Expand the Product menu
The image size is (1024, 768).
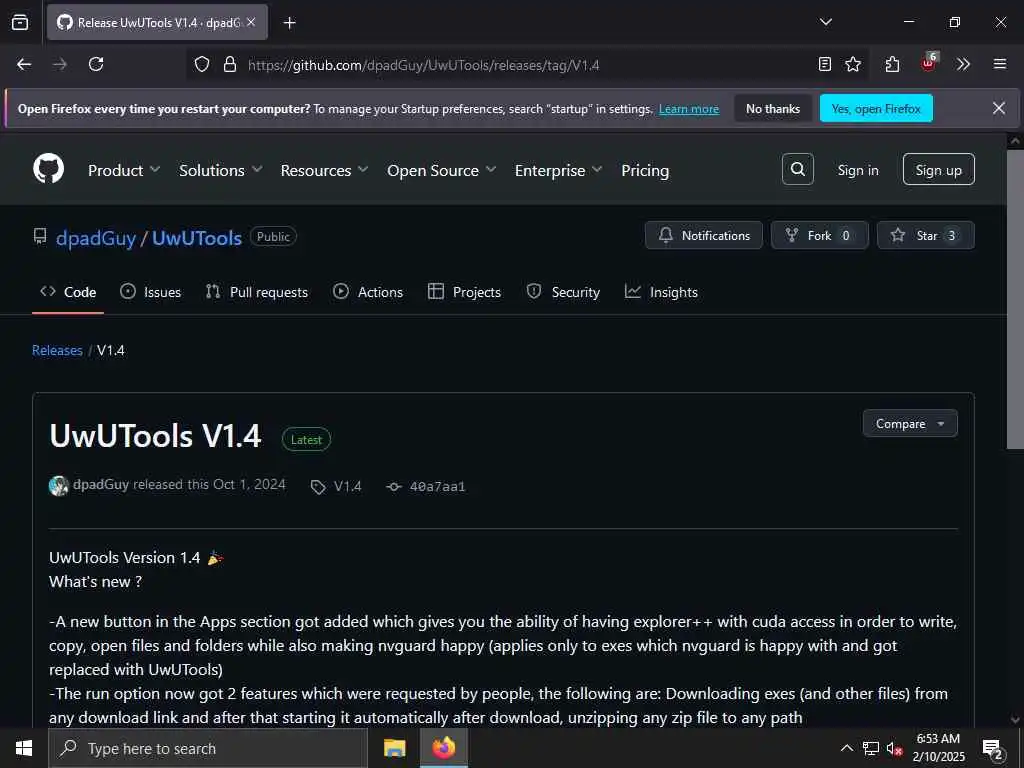tap(124, 170)
